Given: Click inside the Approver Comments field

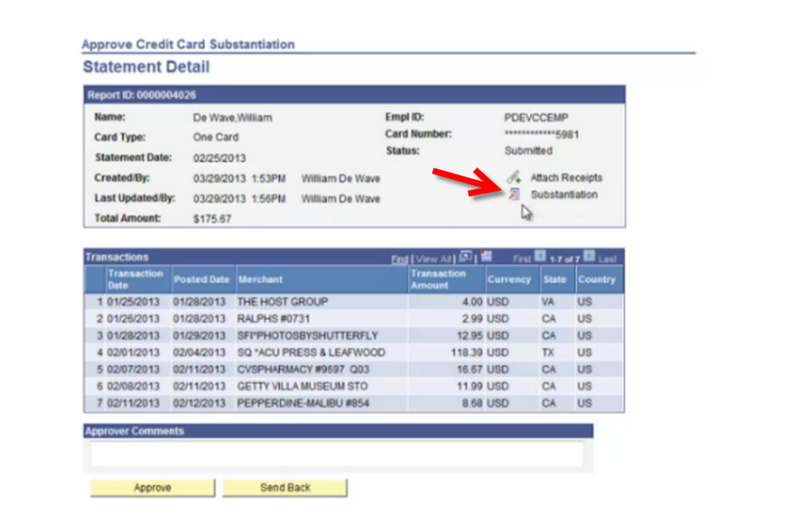Looking at the screenshot, I should tap(337, 454).
